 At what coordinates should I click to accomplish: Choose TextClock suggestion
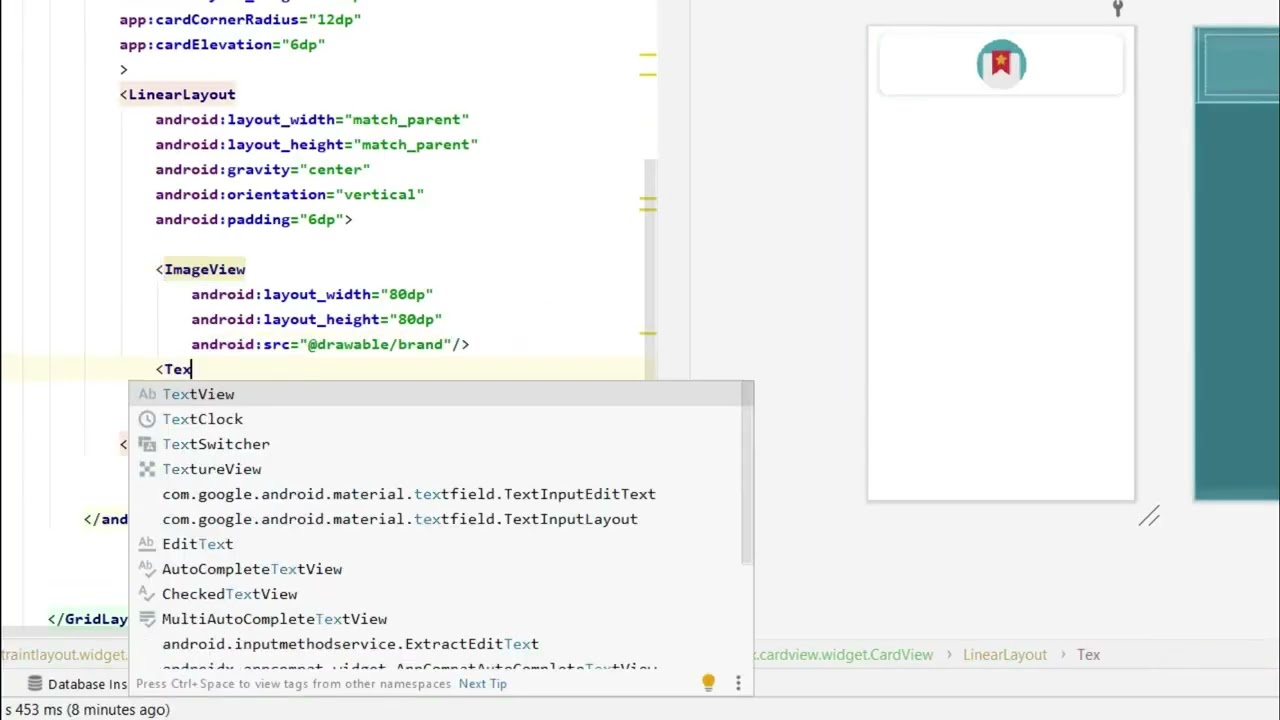(441, 419)
